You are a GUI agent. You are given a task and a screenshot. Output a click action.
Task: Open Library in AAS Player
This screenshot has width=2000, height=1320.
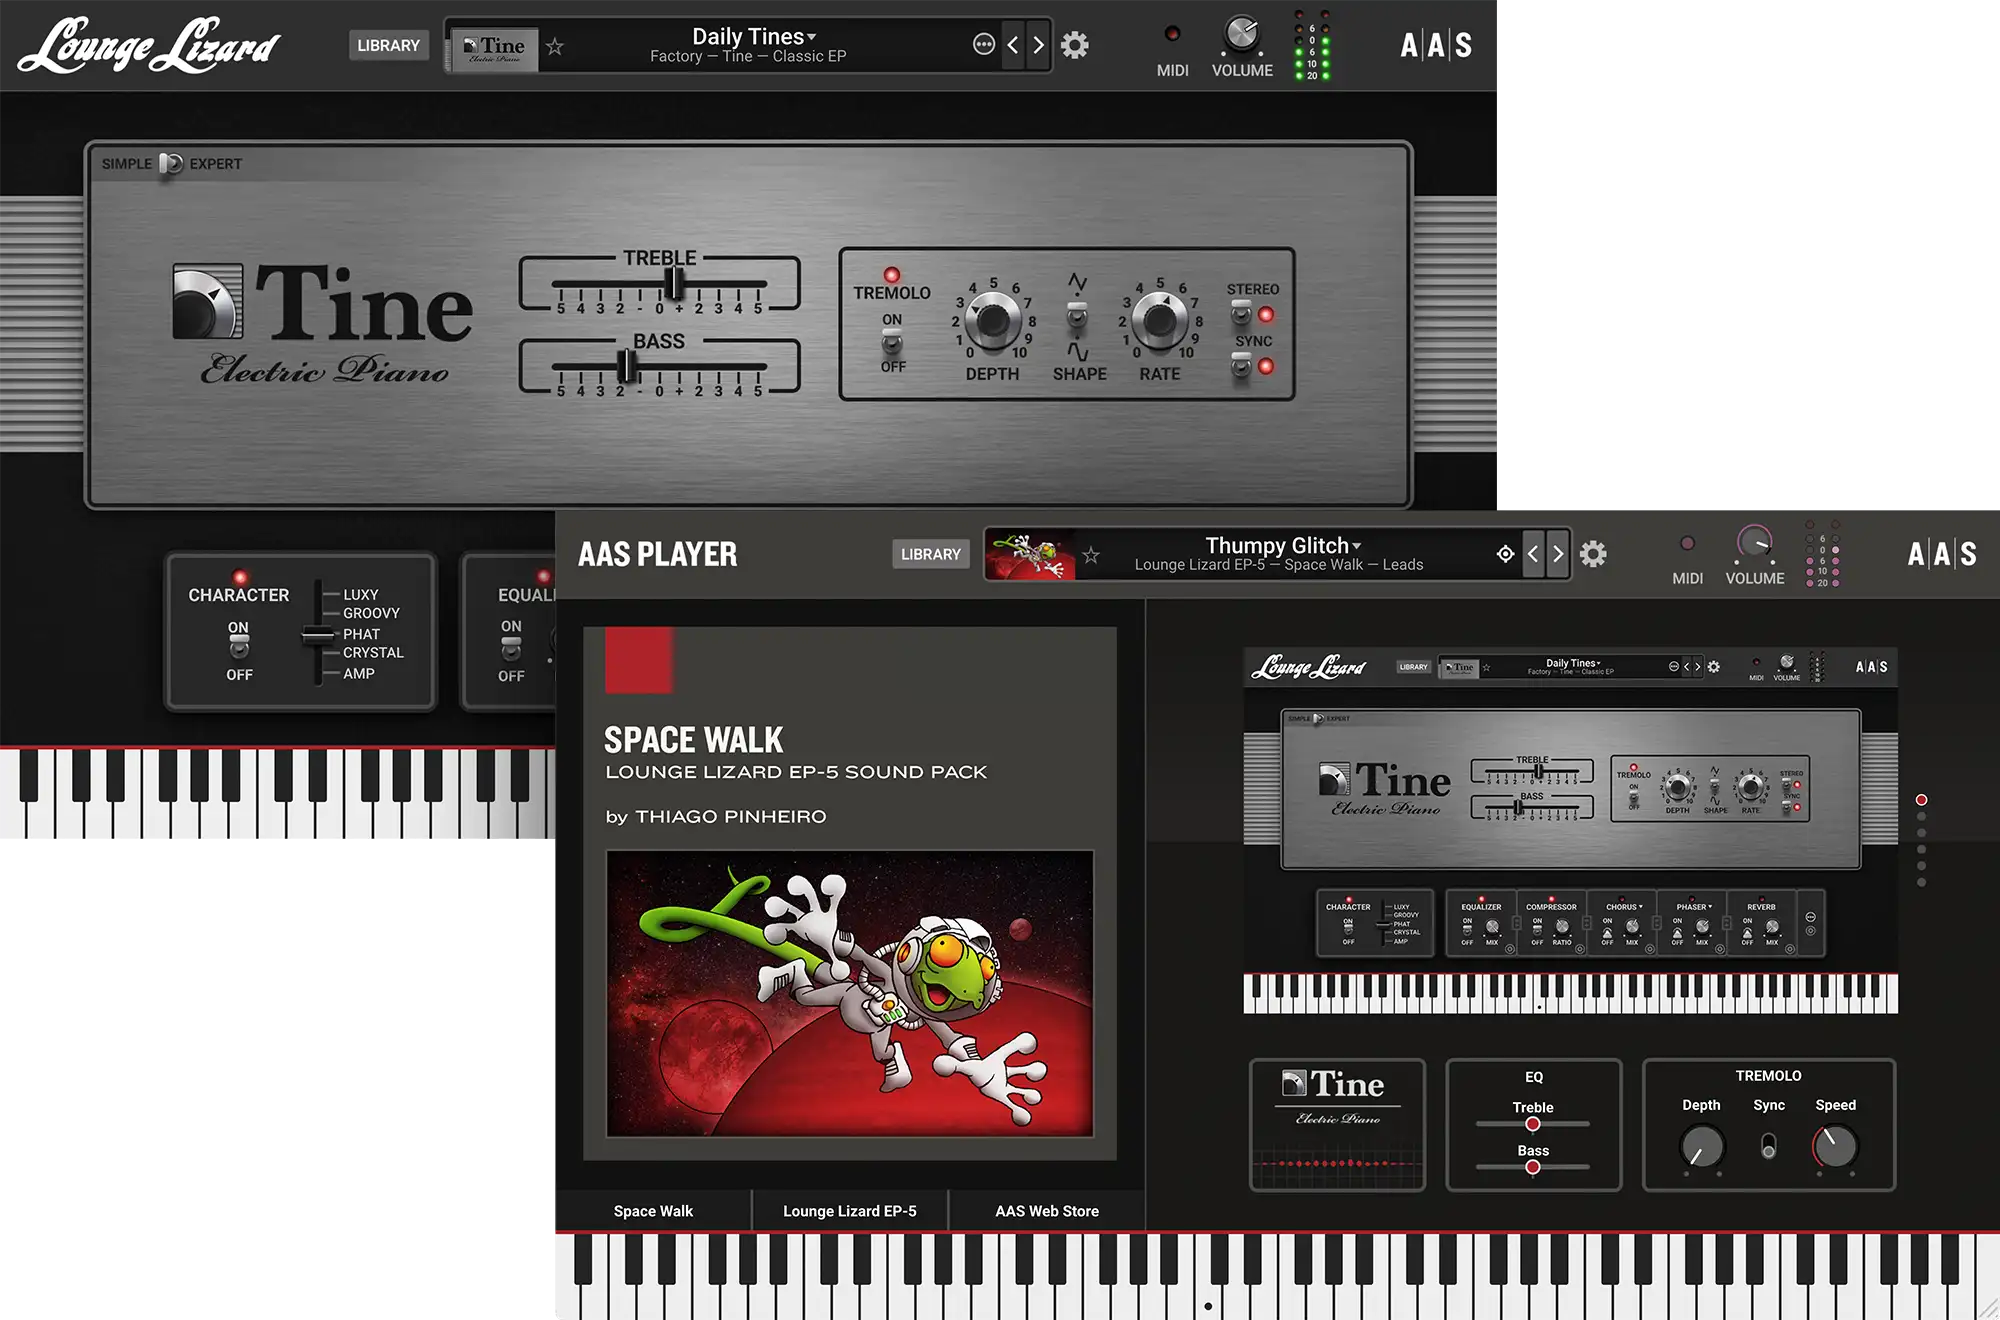[x=931, y=554]
